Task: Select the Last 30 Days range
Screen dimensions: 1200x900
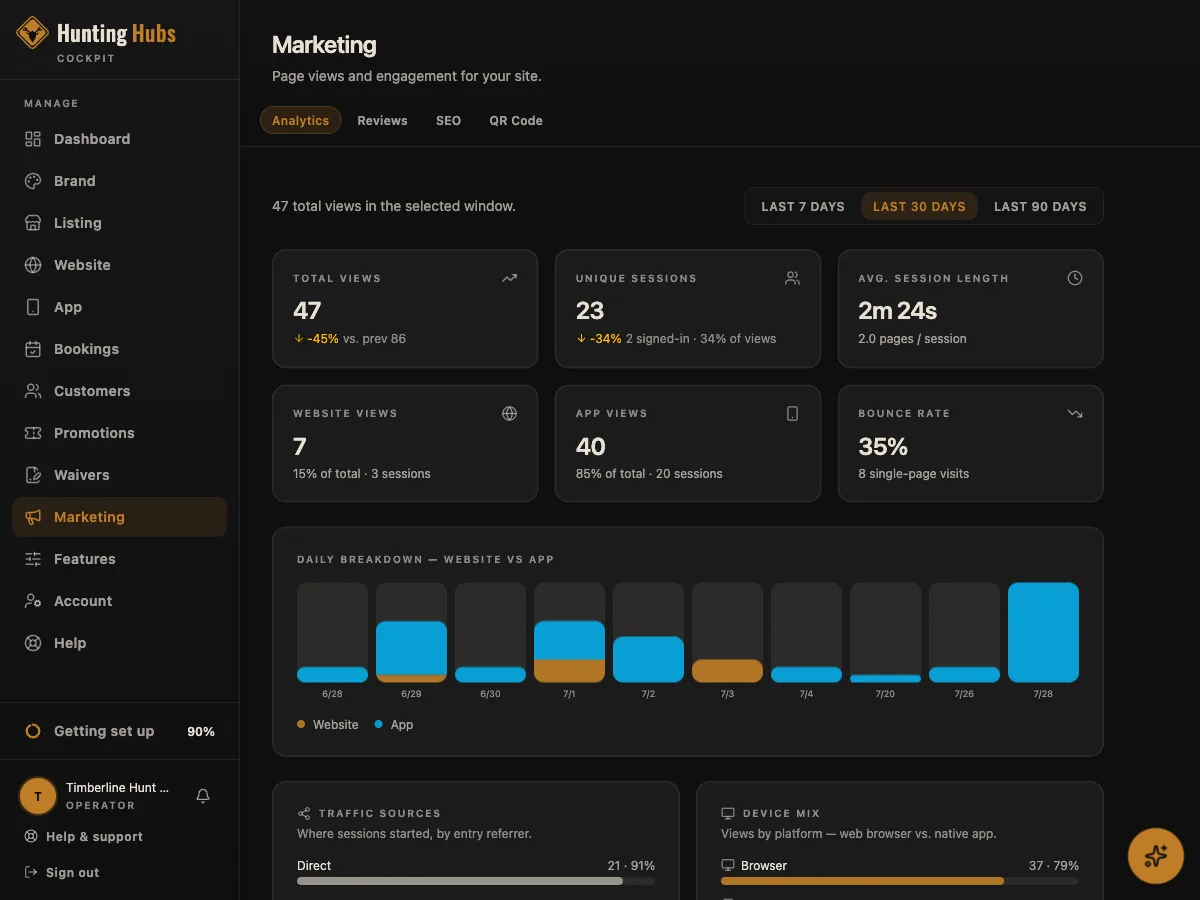Action: click(x=919, y=206)
